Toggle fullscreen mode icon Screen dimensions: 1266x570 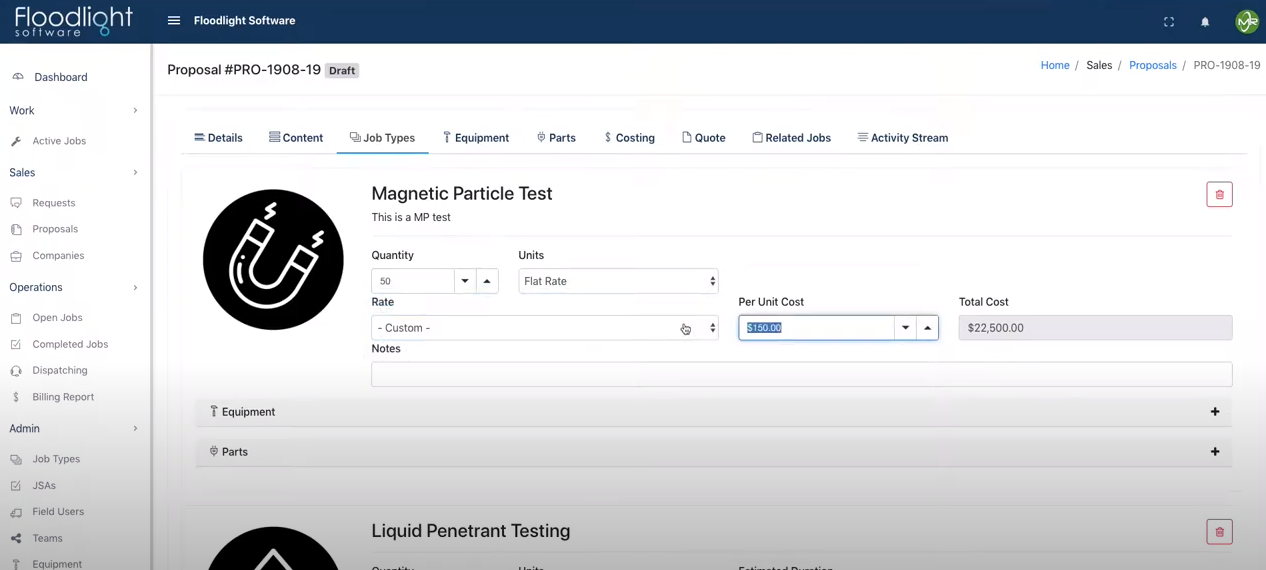(x=1168, y=22)
